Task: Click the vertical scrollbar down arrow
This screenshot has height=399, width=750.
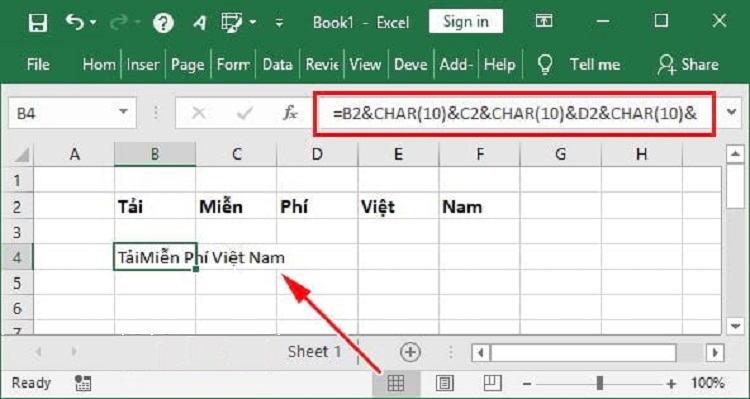Action: [735, 326]
